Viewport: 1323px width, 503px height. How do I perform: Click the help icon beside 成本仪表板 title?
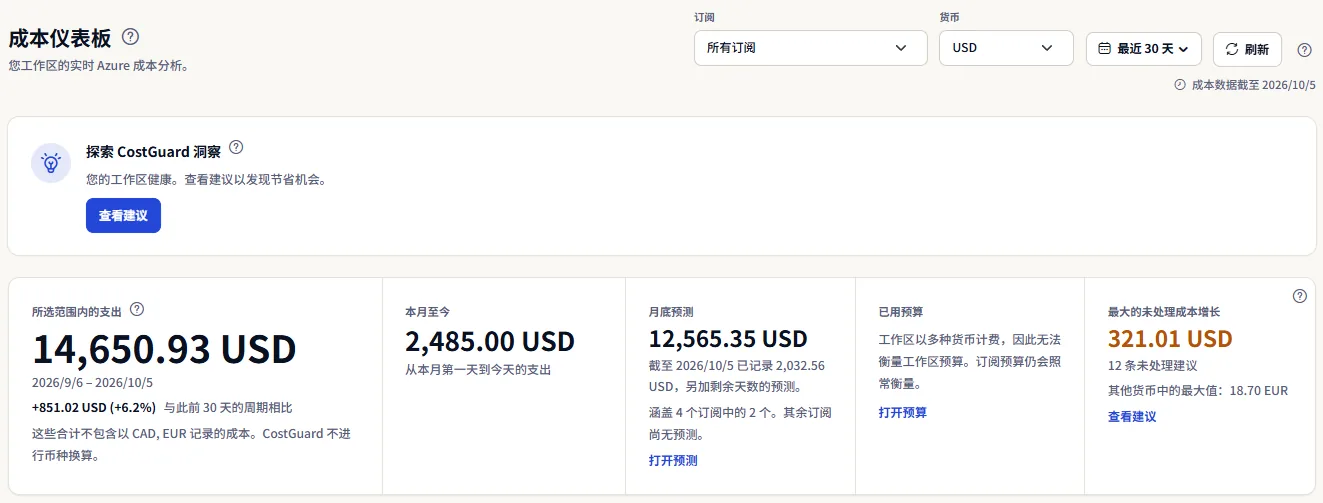pos(130,37)
